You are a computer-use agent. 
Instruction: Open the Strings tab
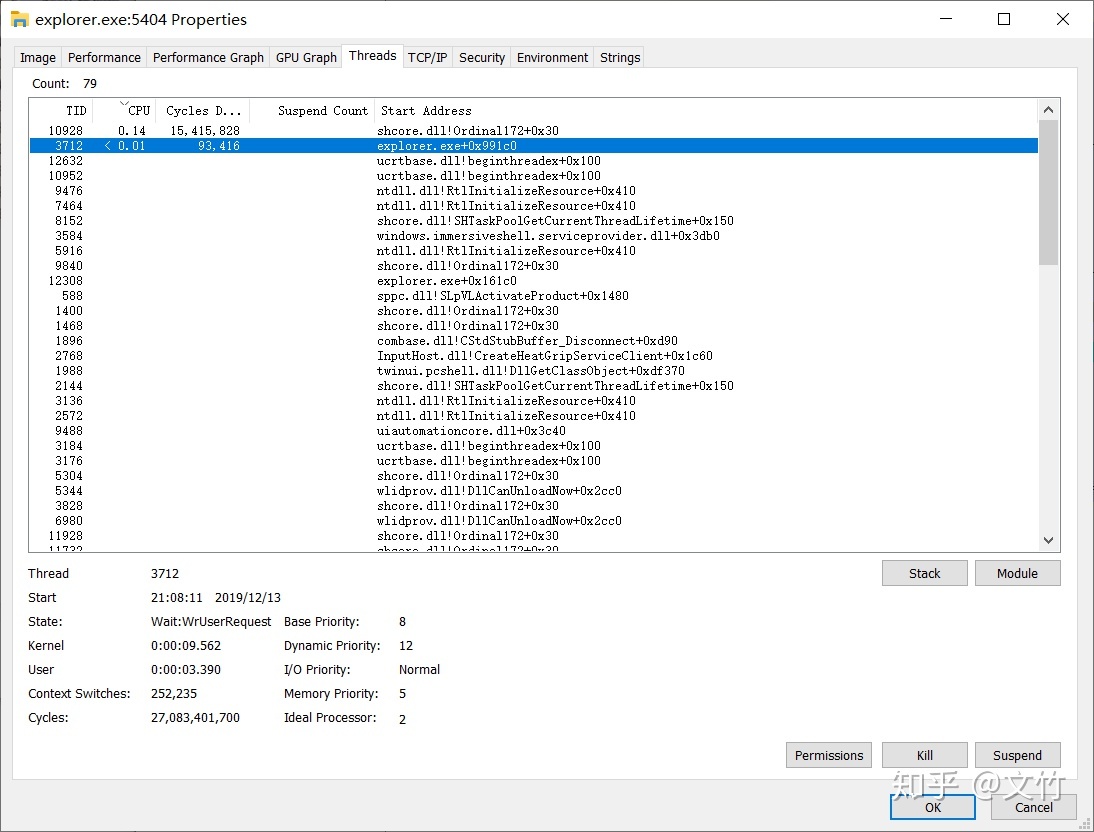pos(620,57)
